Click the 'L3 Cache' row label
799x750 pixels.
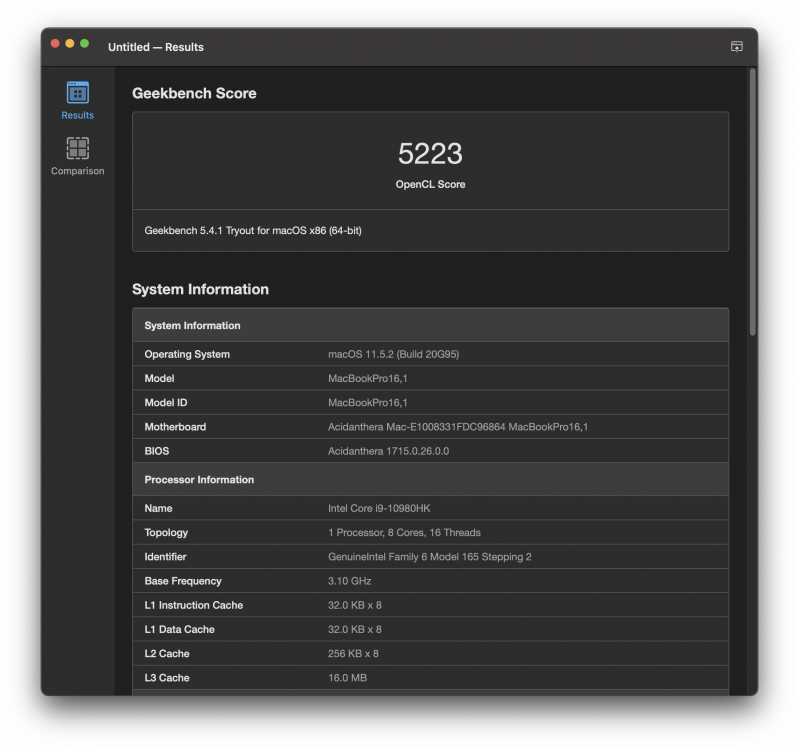click(167, 678)
